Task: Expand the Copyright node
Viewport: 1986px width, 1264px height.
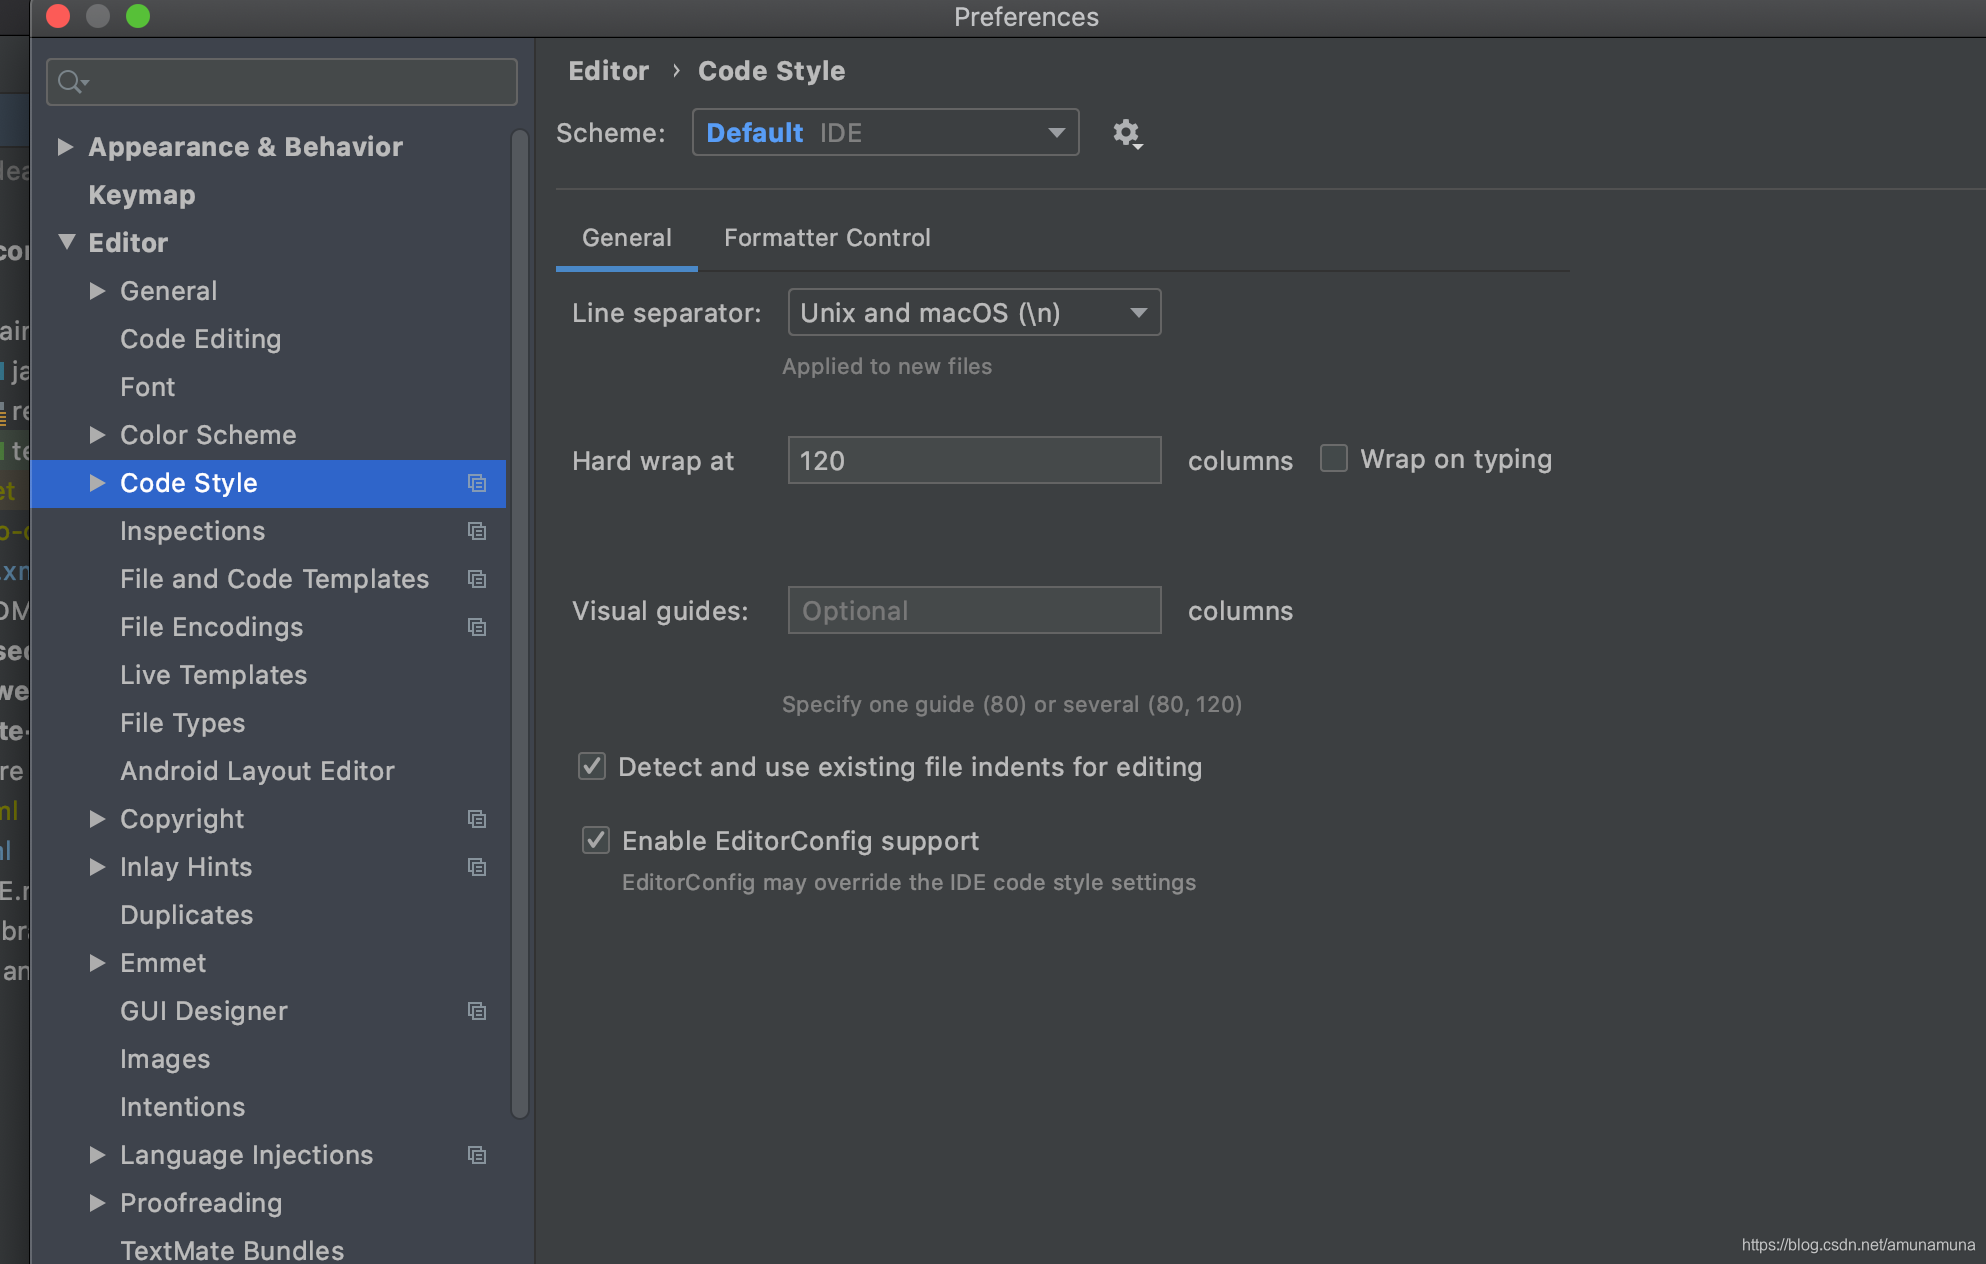Action: point(97,819)
